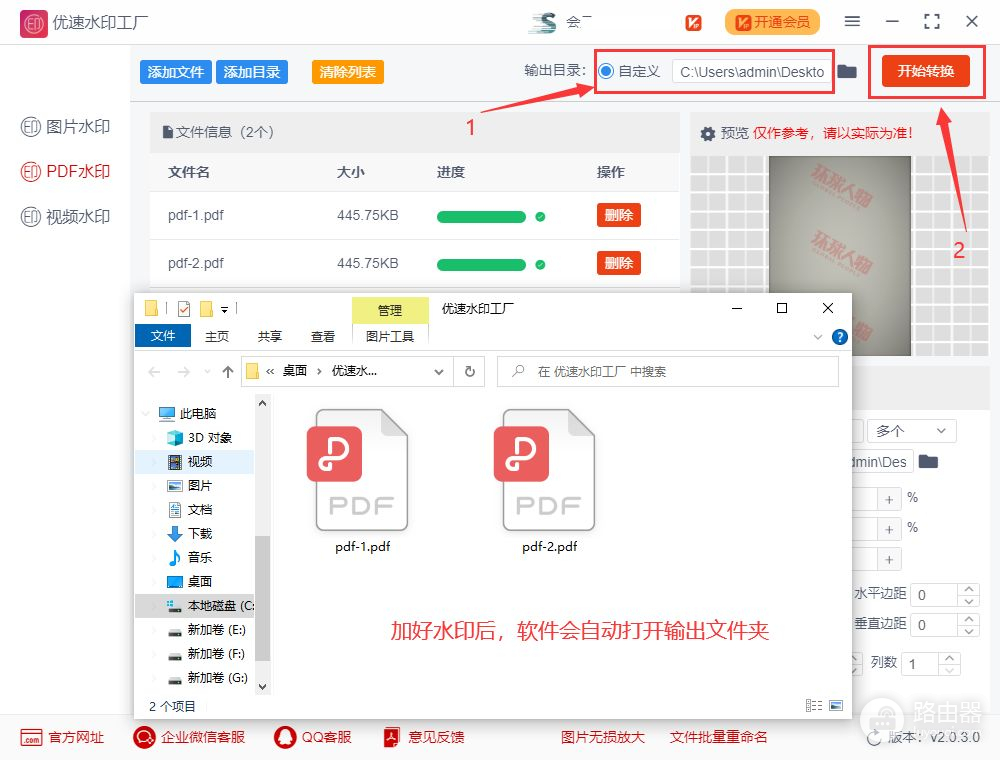Delete pdf-2.pdf from the list
Image resolution: width=1000 pixels, height=760 pixels.
click(619, 263)
